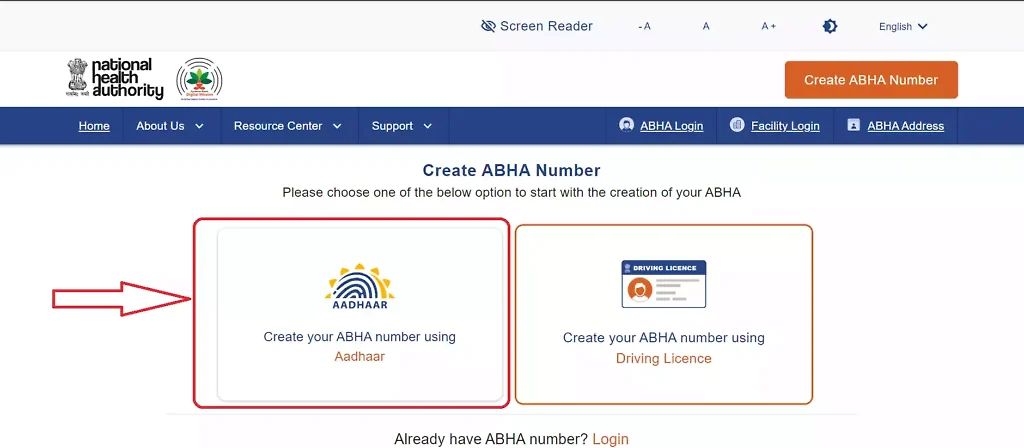
Task: Click the National Health Authority logo
Action: (x=114, y=78)
